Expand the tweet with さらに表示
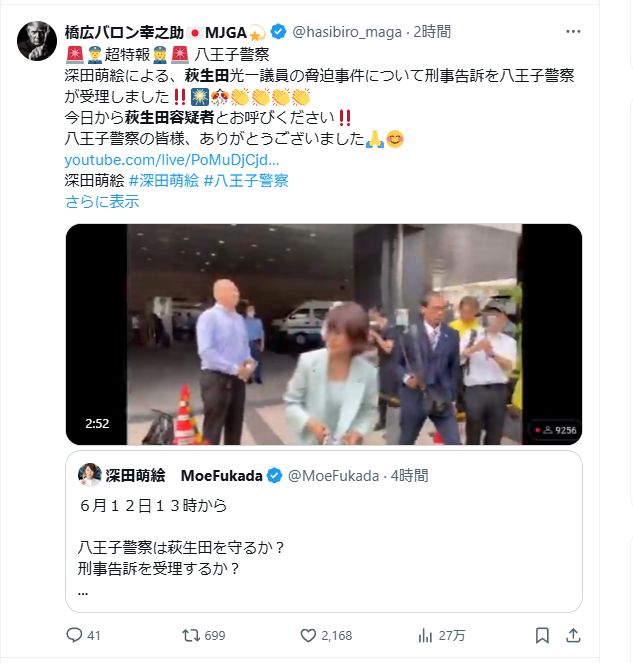 coord(102,201)
